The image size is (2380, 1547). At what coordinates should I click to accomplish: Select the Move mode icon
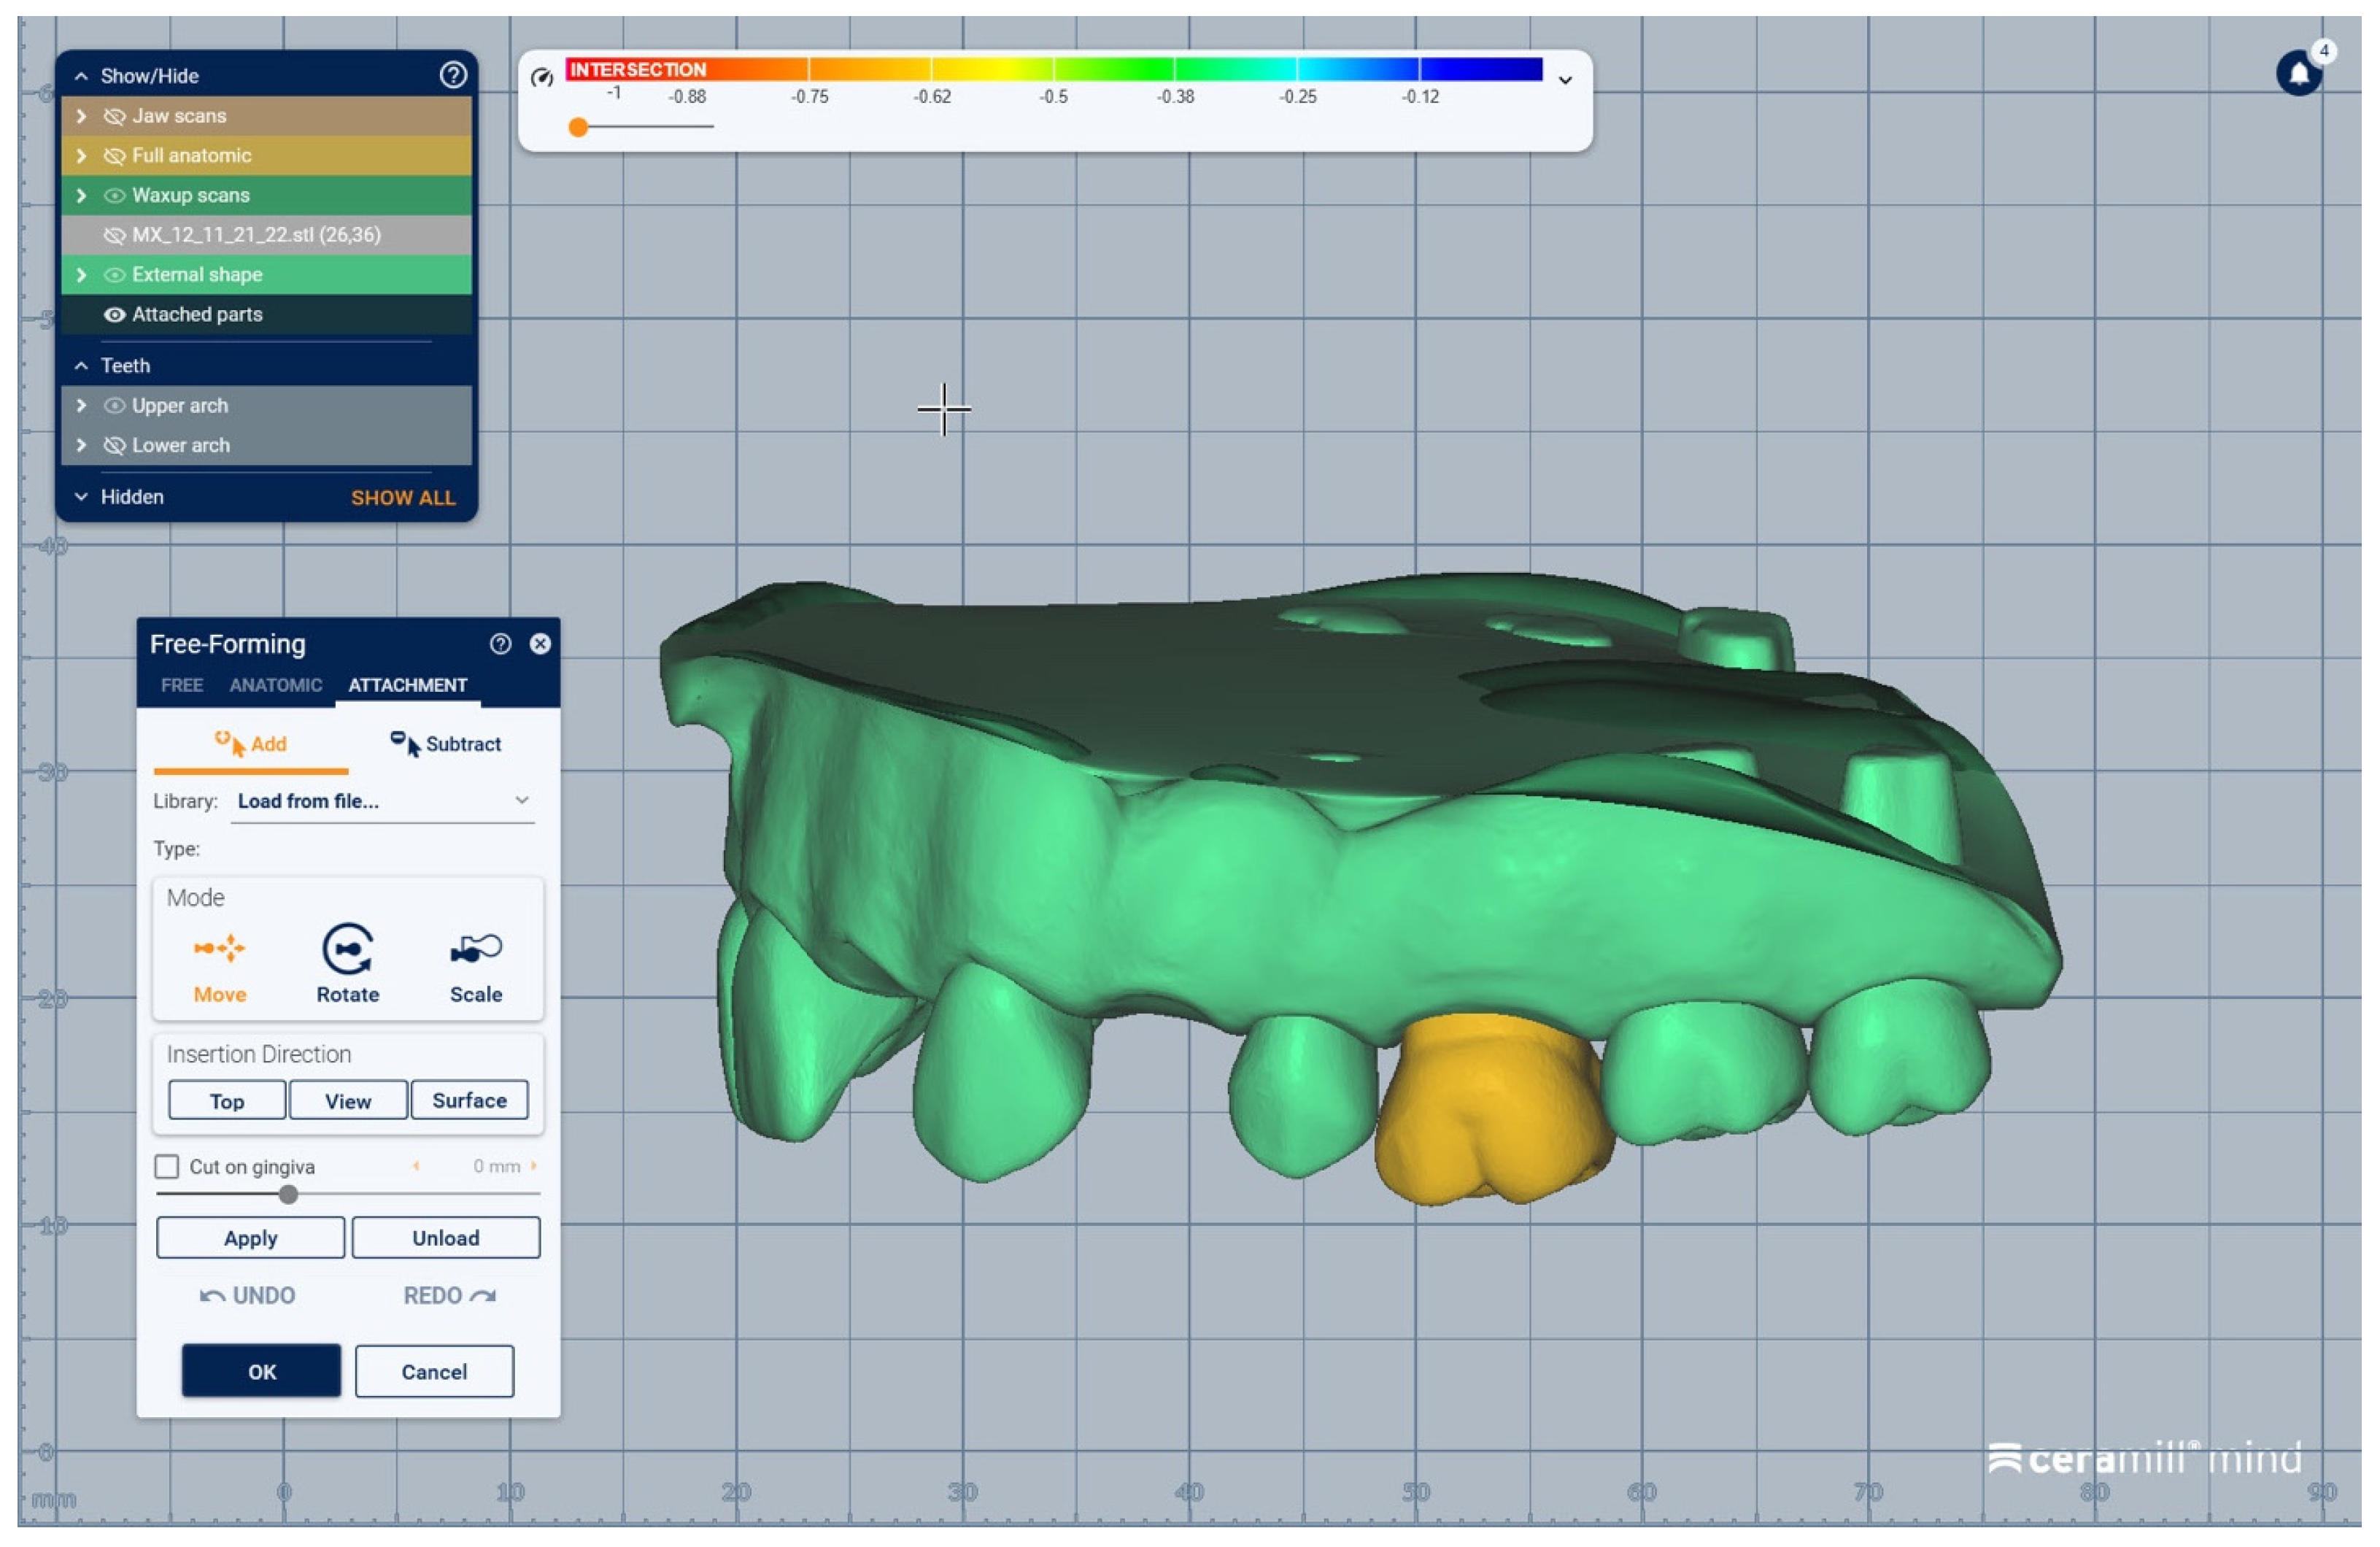[219, 949]
